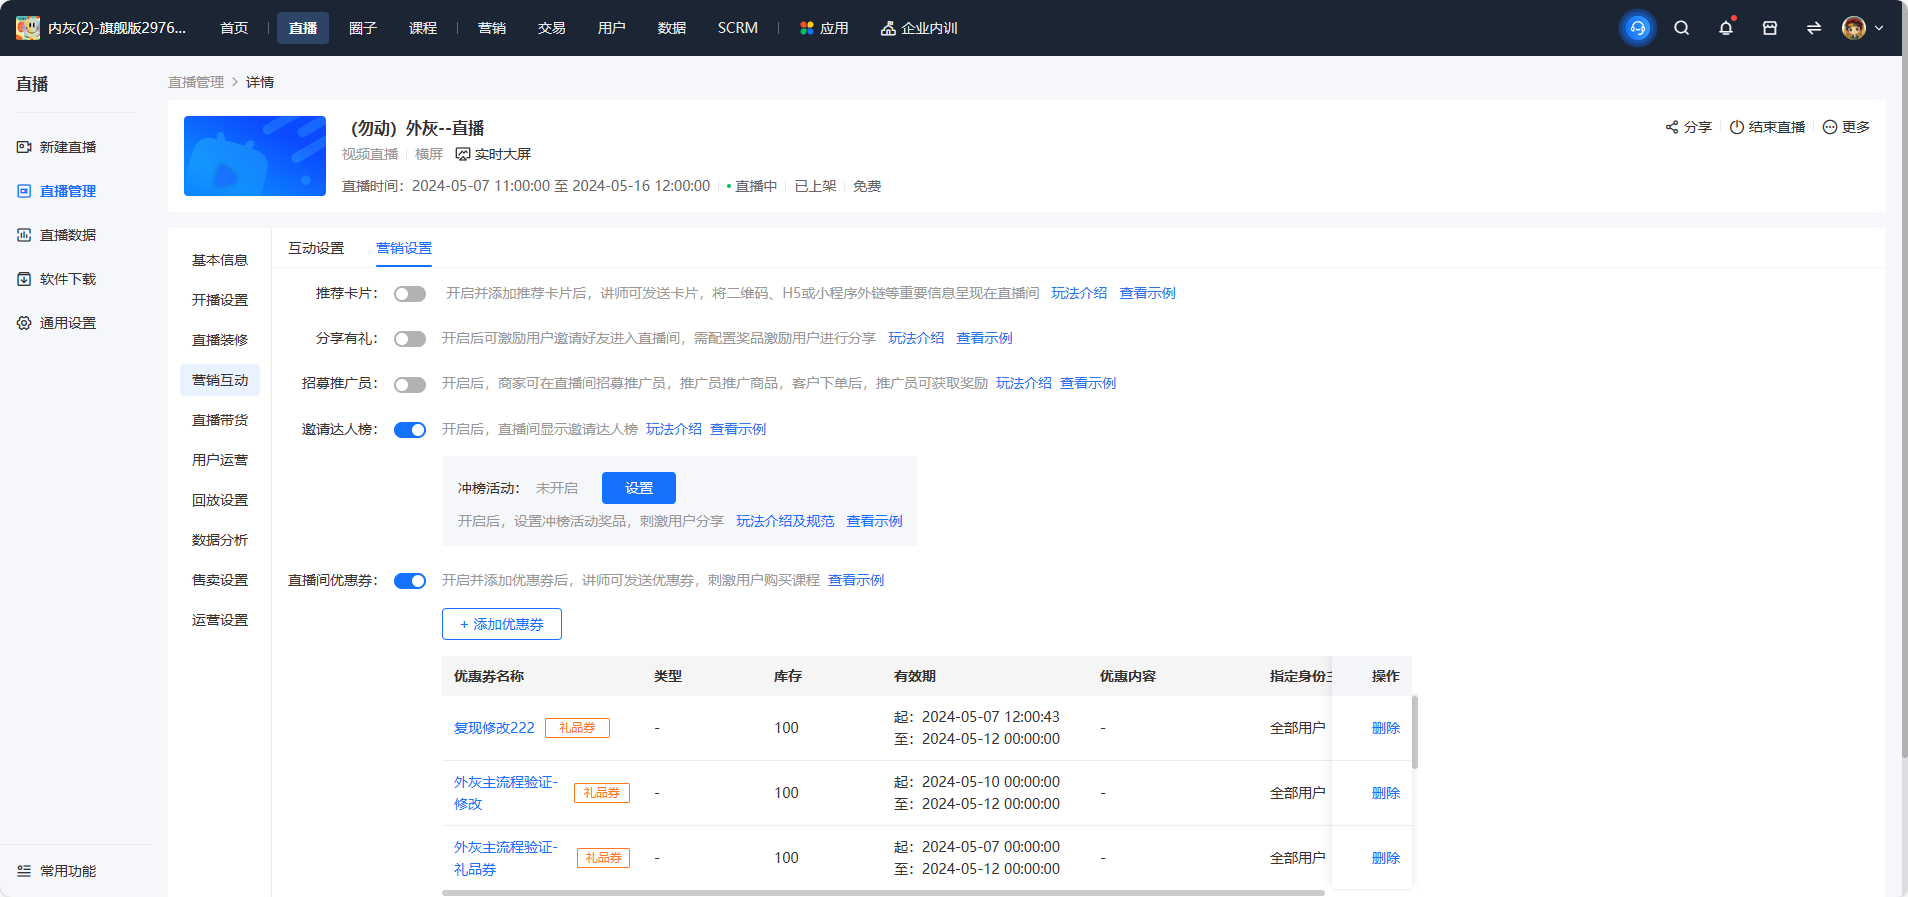
Task: Open the 企业内训 menu
Action: (x=919, y=28)
